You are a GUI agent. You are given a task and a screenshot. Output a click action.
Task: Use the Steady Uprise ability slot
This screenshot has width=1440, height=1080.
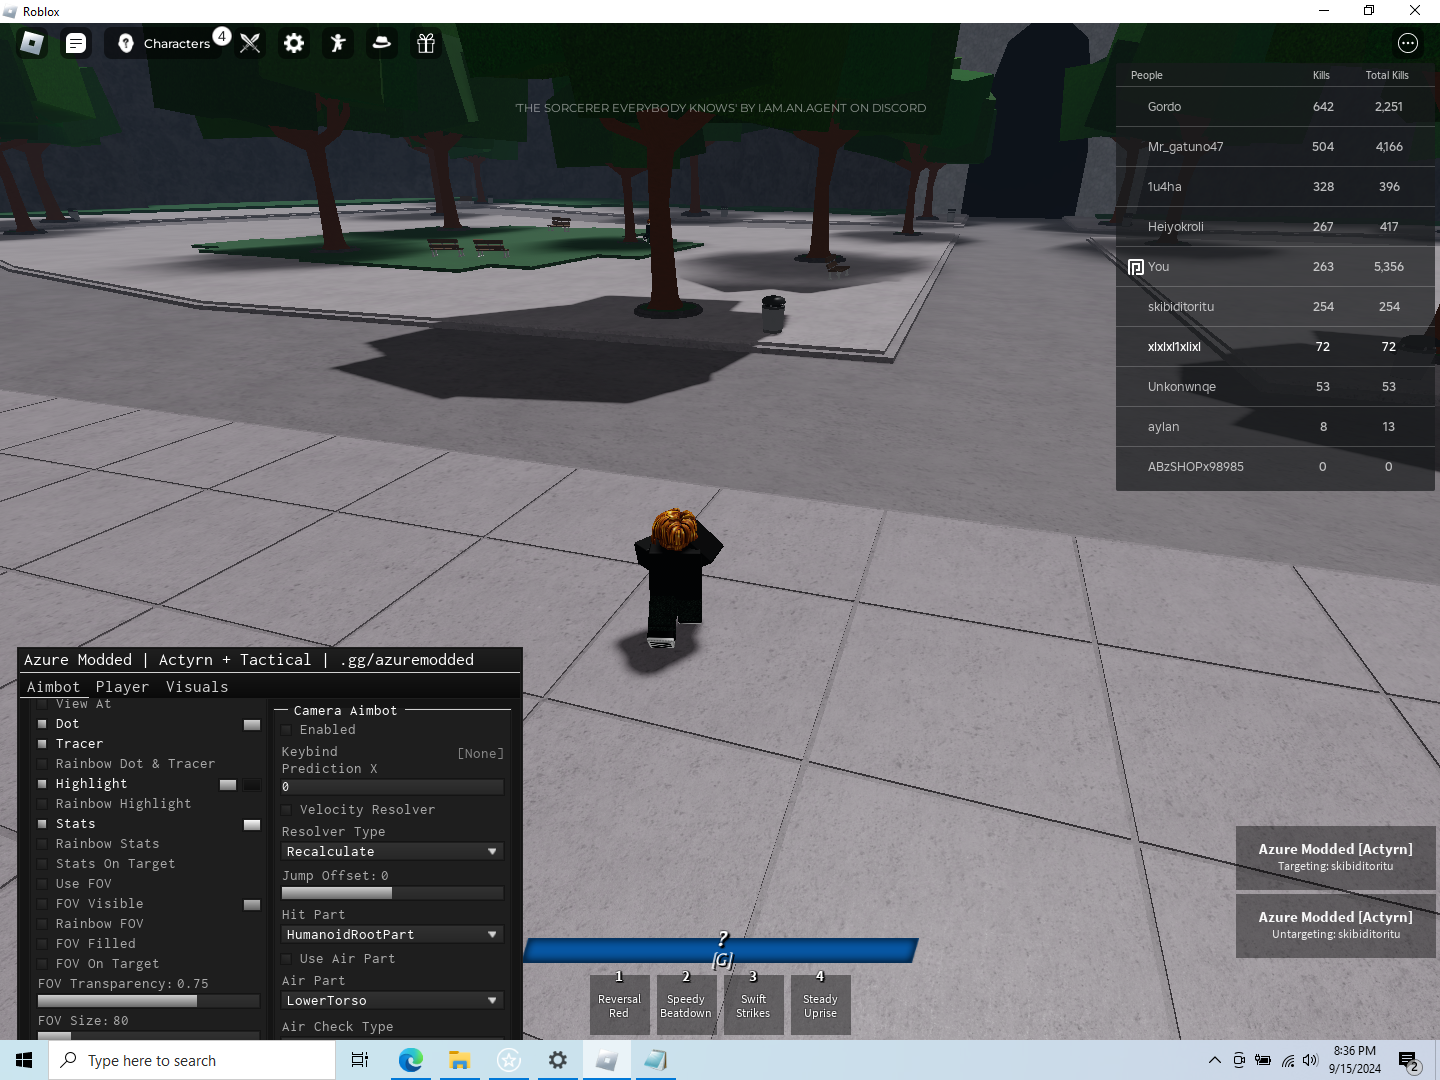pos(820,1004)
